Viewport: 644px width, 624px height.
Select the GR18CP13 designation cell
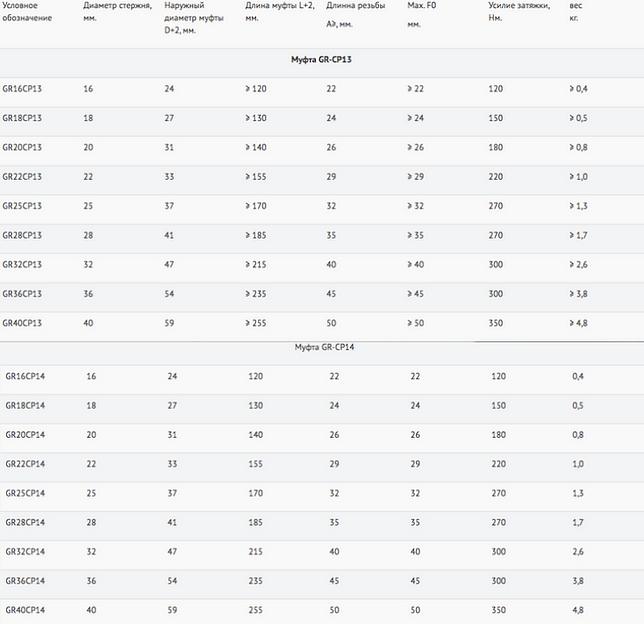(22, 118)
